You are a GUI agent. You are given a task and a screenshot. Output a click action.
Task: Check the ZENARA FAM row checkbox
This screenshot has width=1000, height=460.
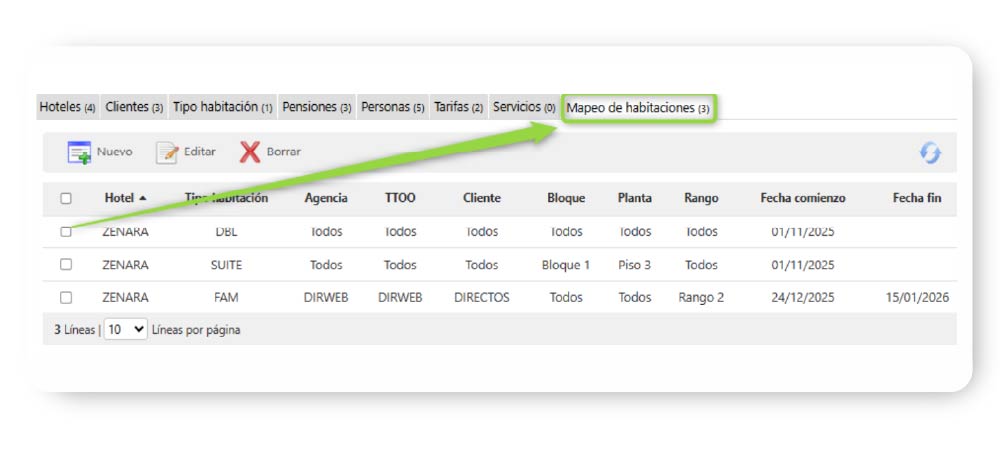point(66,297)
